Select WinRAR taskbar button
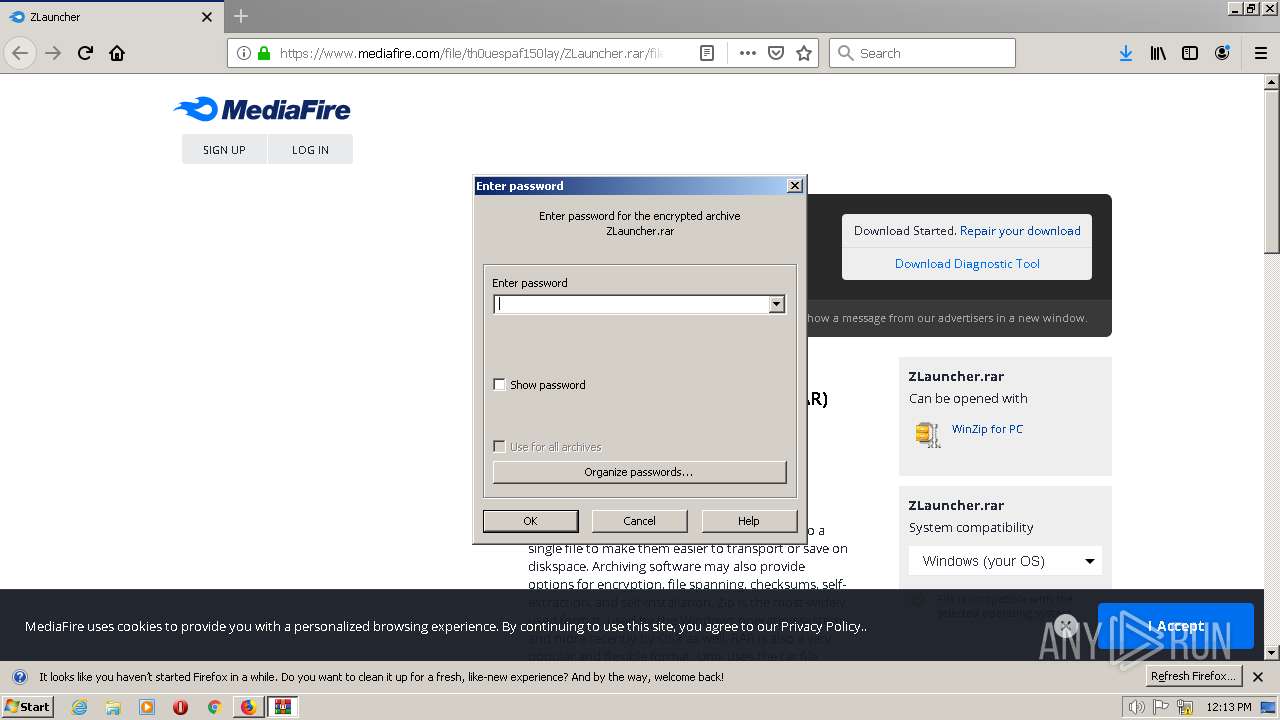This screenshot has height=720, width=1280. point(283,707)
